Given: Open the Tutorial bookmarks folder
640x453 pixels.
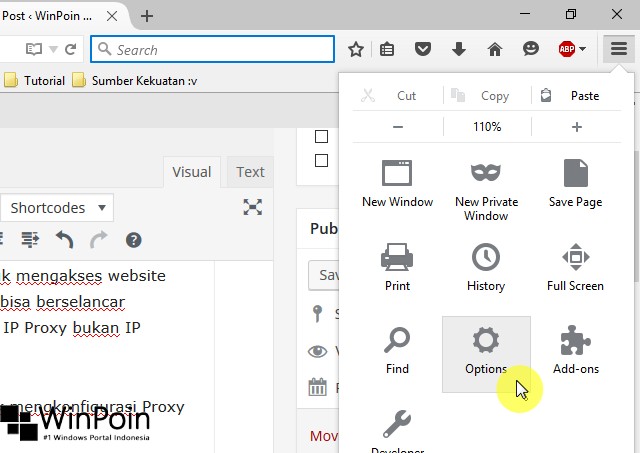Looking at the screenshot, I should click(34, 80).
